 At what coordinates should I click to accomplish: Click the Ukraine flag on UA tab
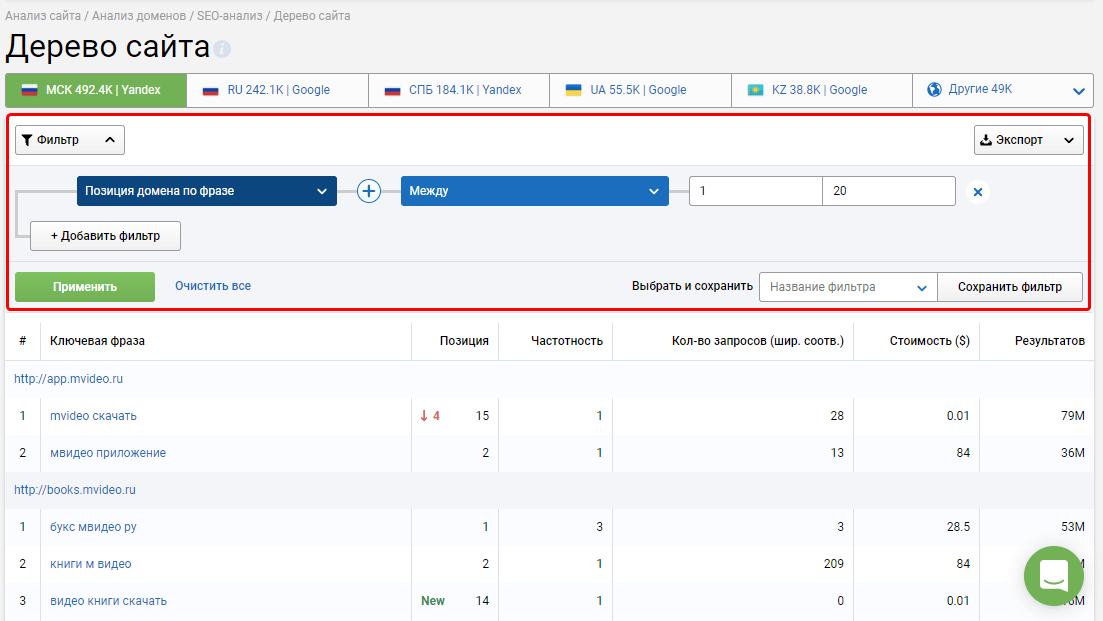point(574,90)
